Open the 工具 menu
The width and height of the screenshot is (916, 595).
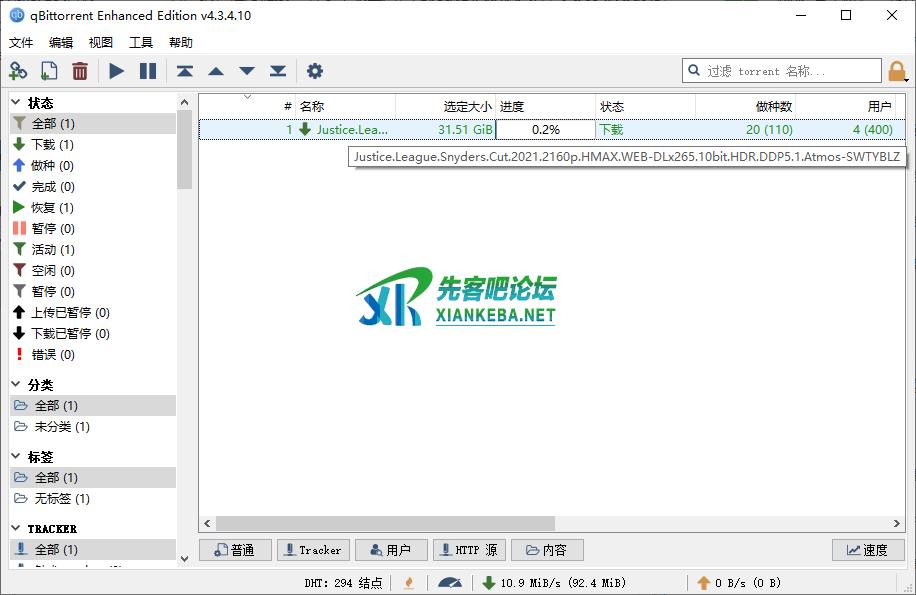click(141, 43)
